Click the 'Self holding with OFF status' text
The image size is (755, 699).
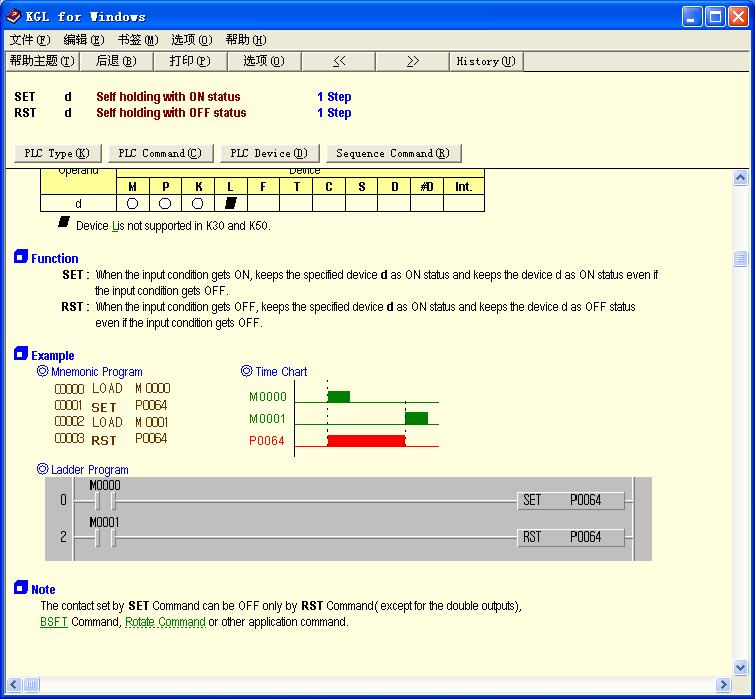(171, 113)
